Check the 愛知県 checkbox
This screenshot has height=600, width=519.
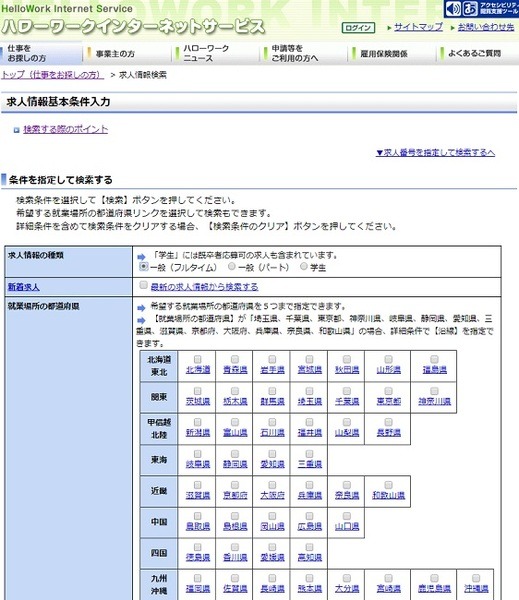[272, 453]
